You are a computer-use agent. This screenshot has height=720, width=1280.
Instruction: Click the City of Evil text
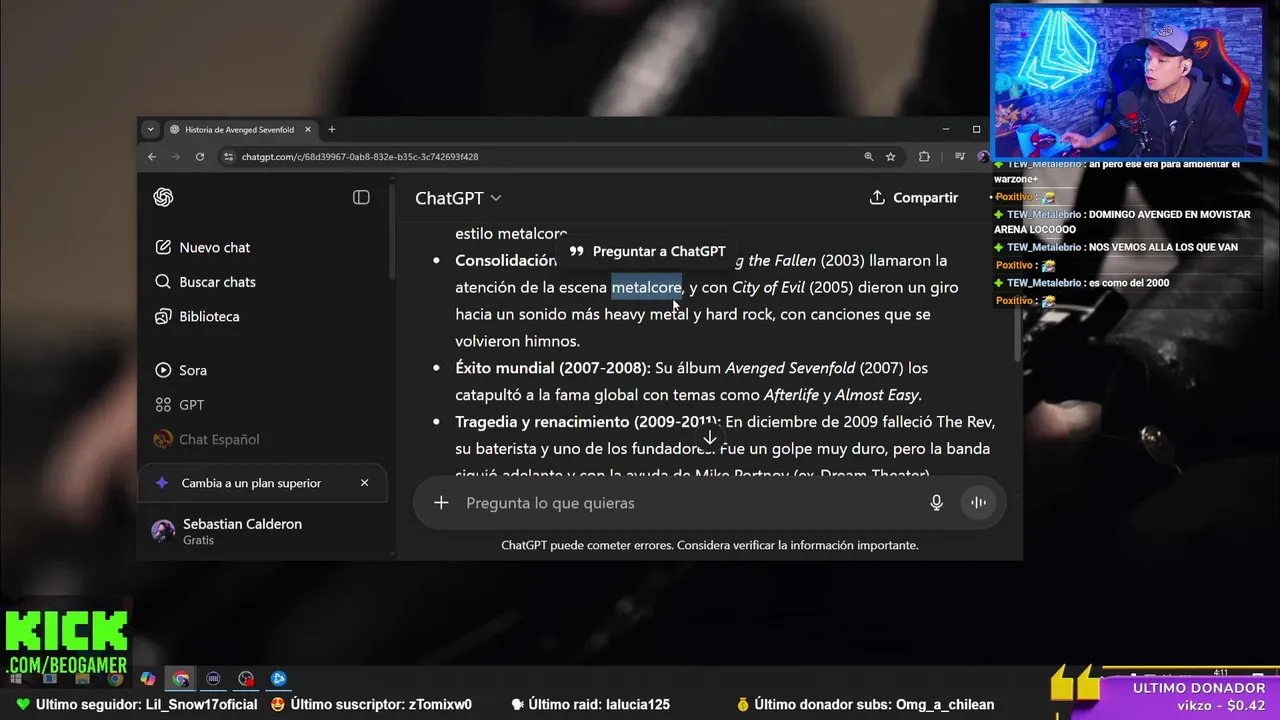(x=768, y=287)
